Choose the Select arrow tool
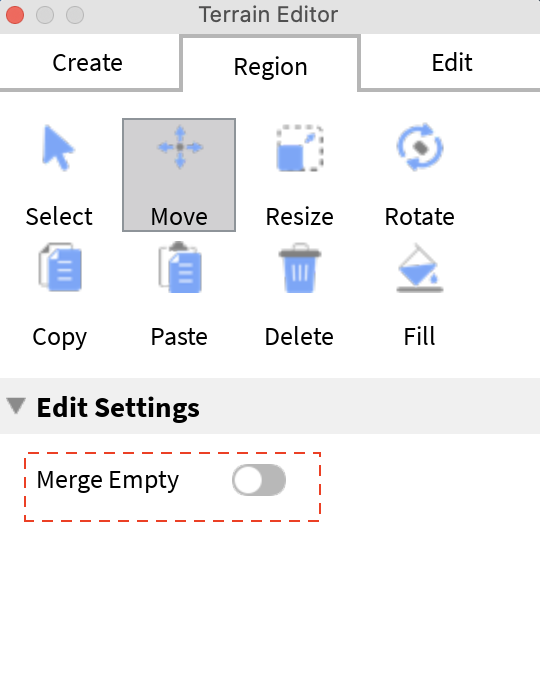Image resolution: width=540 pixels, height=682 pixels. tap(59, 148)
